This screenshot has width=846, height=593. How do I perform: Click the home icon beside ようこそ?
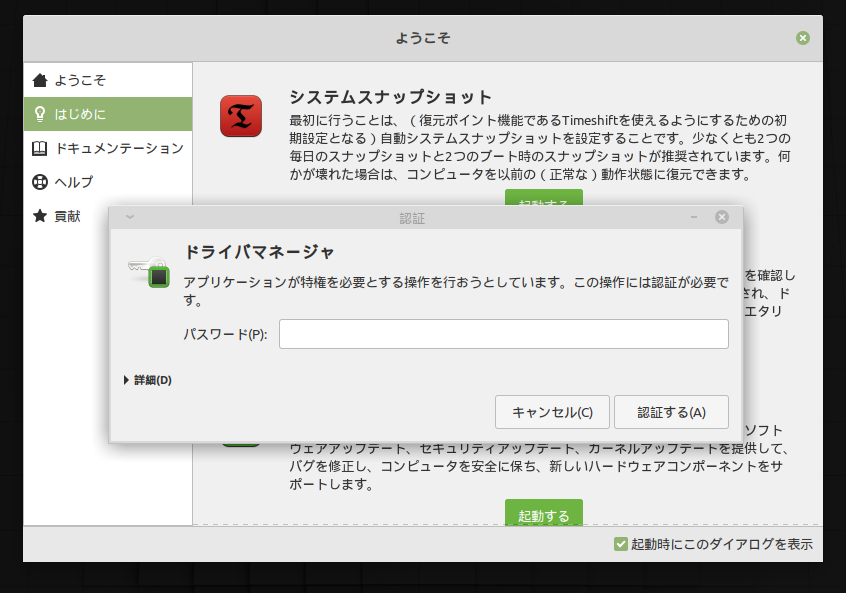tap(40, 80)
